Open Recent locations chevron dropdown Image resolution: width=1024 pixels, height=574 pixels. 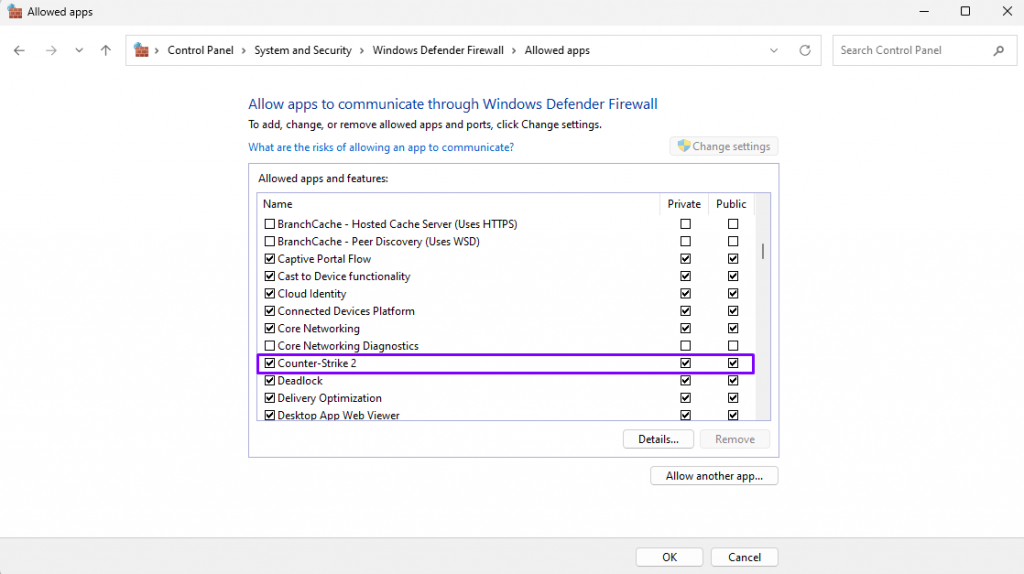click(79, 51)
